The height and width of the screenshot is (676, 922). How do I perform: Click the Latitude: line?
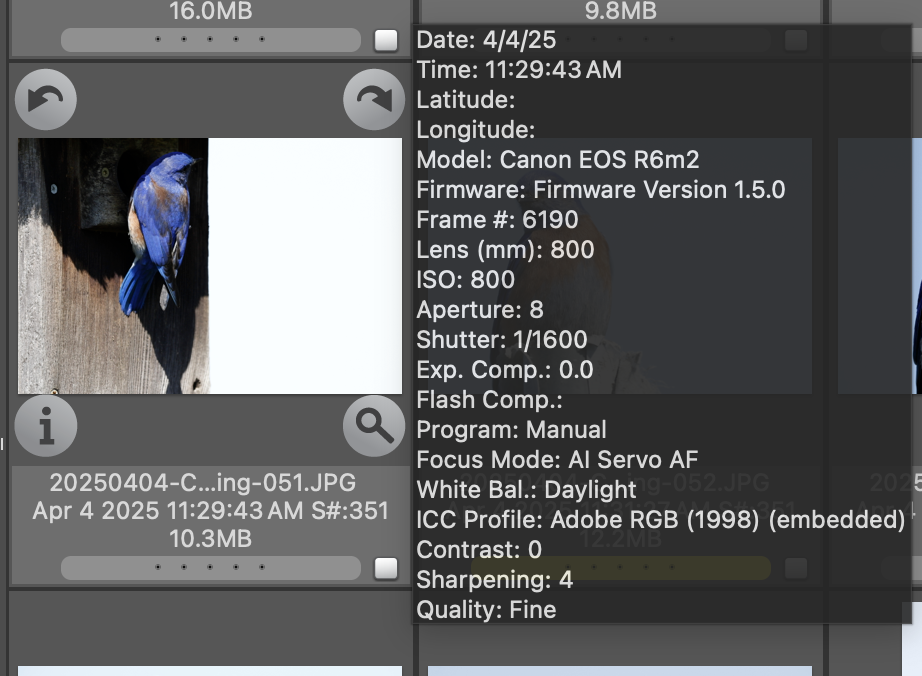pyautogui.click(x=466, y=100)
